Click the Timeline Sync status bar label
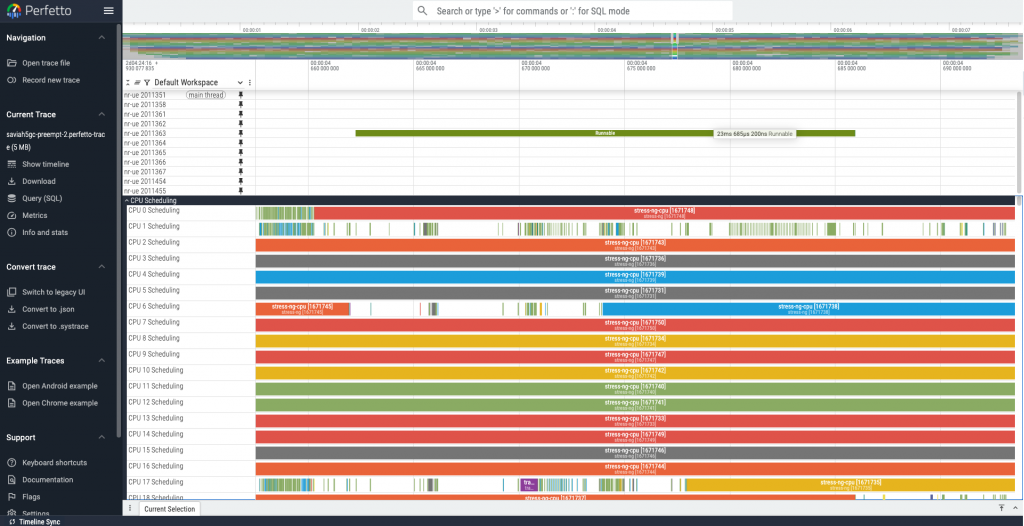1024x526 pixels. click(x=39, y=522)
